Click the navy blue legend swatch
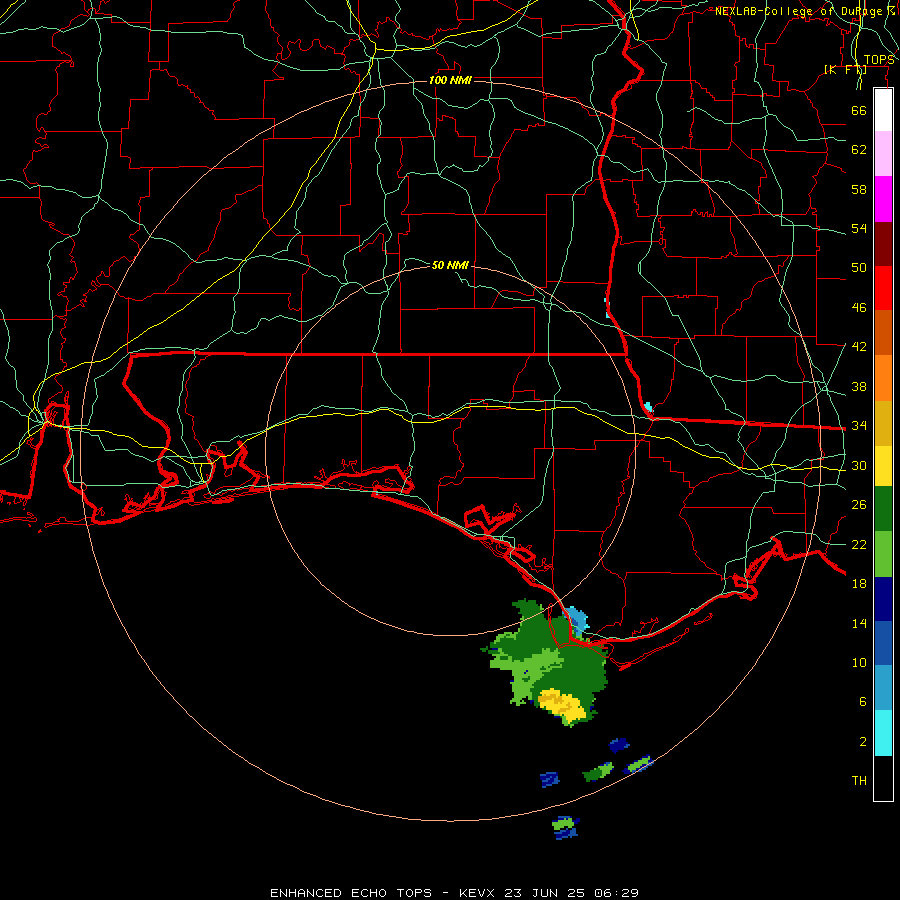This screenshot has width=900, height=900. click(x=883, y=599)
